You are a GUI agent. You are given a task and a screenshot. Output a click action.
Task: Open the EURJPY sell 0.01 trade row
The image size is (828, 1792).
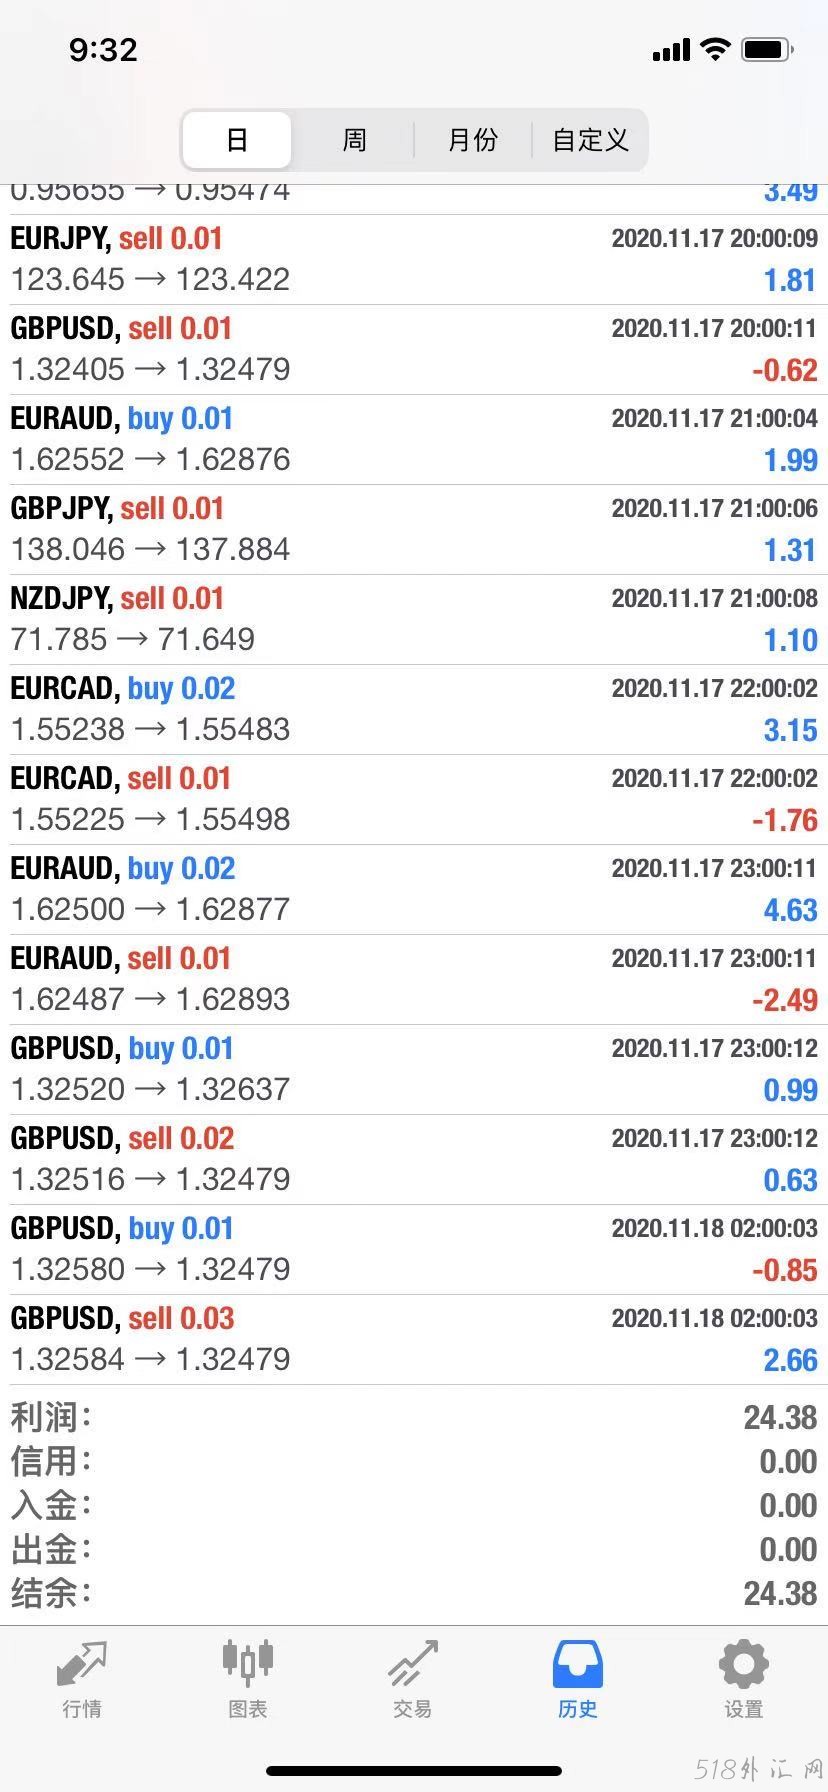[414, 260]
